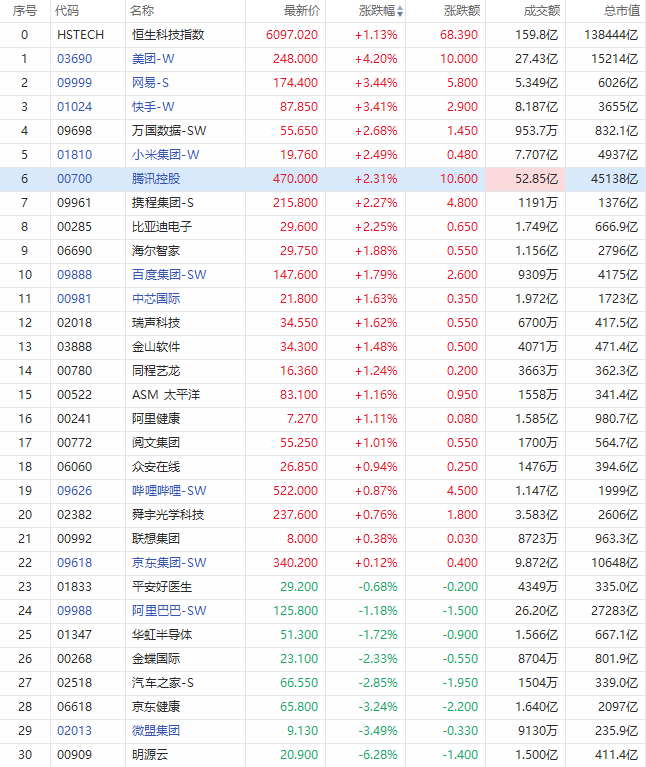Sort by the 最新价 column header
The image size is (646, 767).
tap(302, 11)
